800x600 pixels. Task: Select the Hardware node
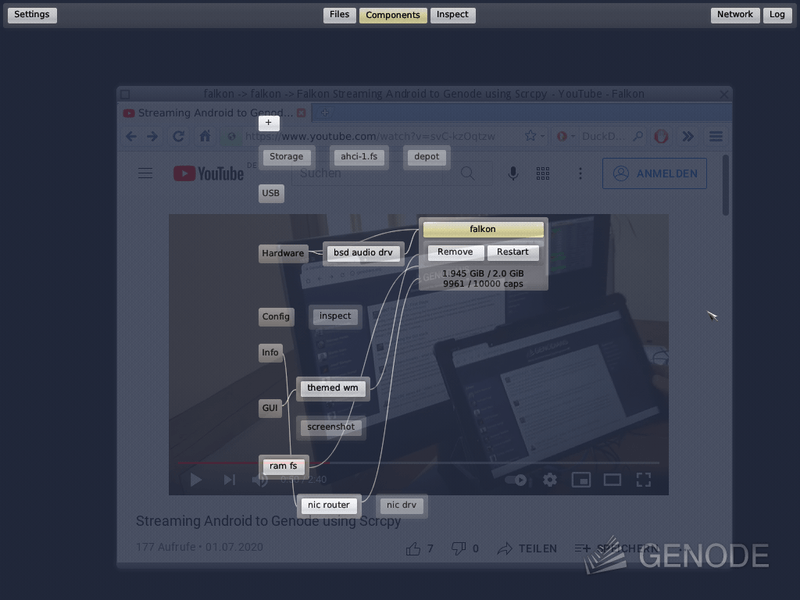point(283,253)
